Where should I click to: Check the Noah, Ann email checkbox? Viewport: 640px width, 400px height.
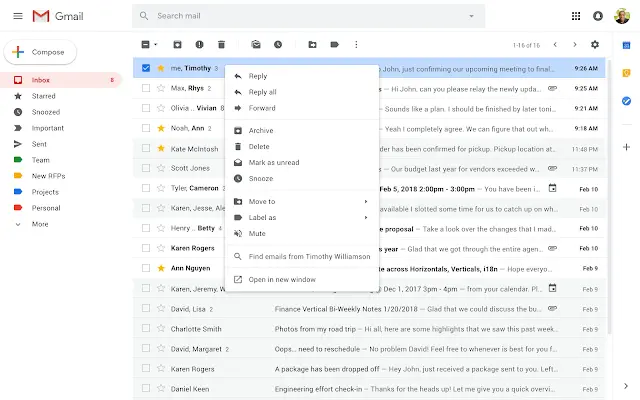click(146, 128)
